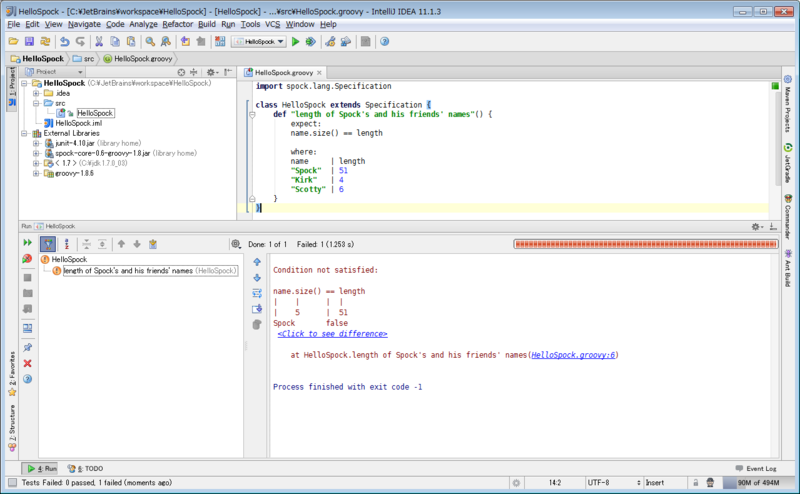Open the 6: TODO tool window tab

pyautogui.click(x=85, y=468)
